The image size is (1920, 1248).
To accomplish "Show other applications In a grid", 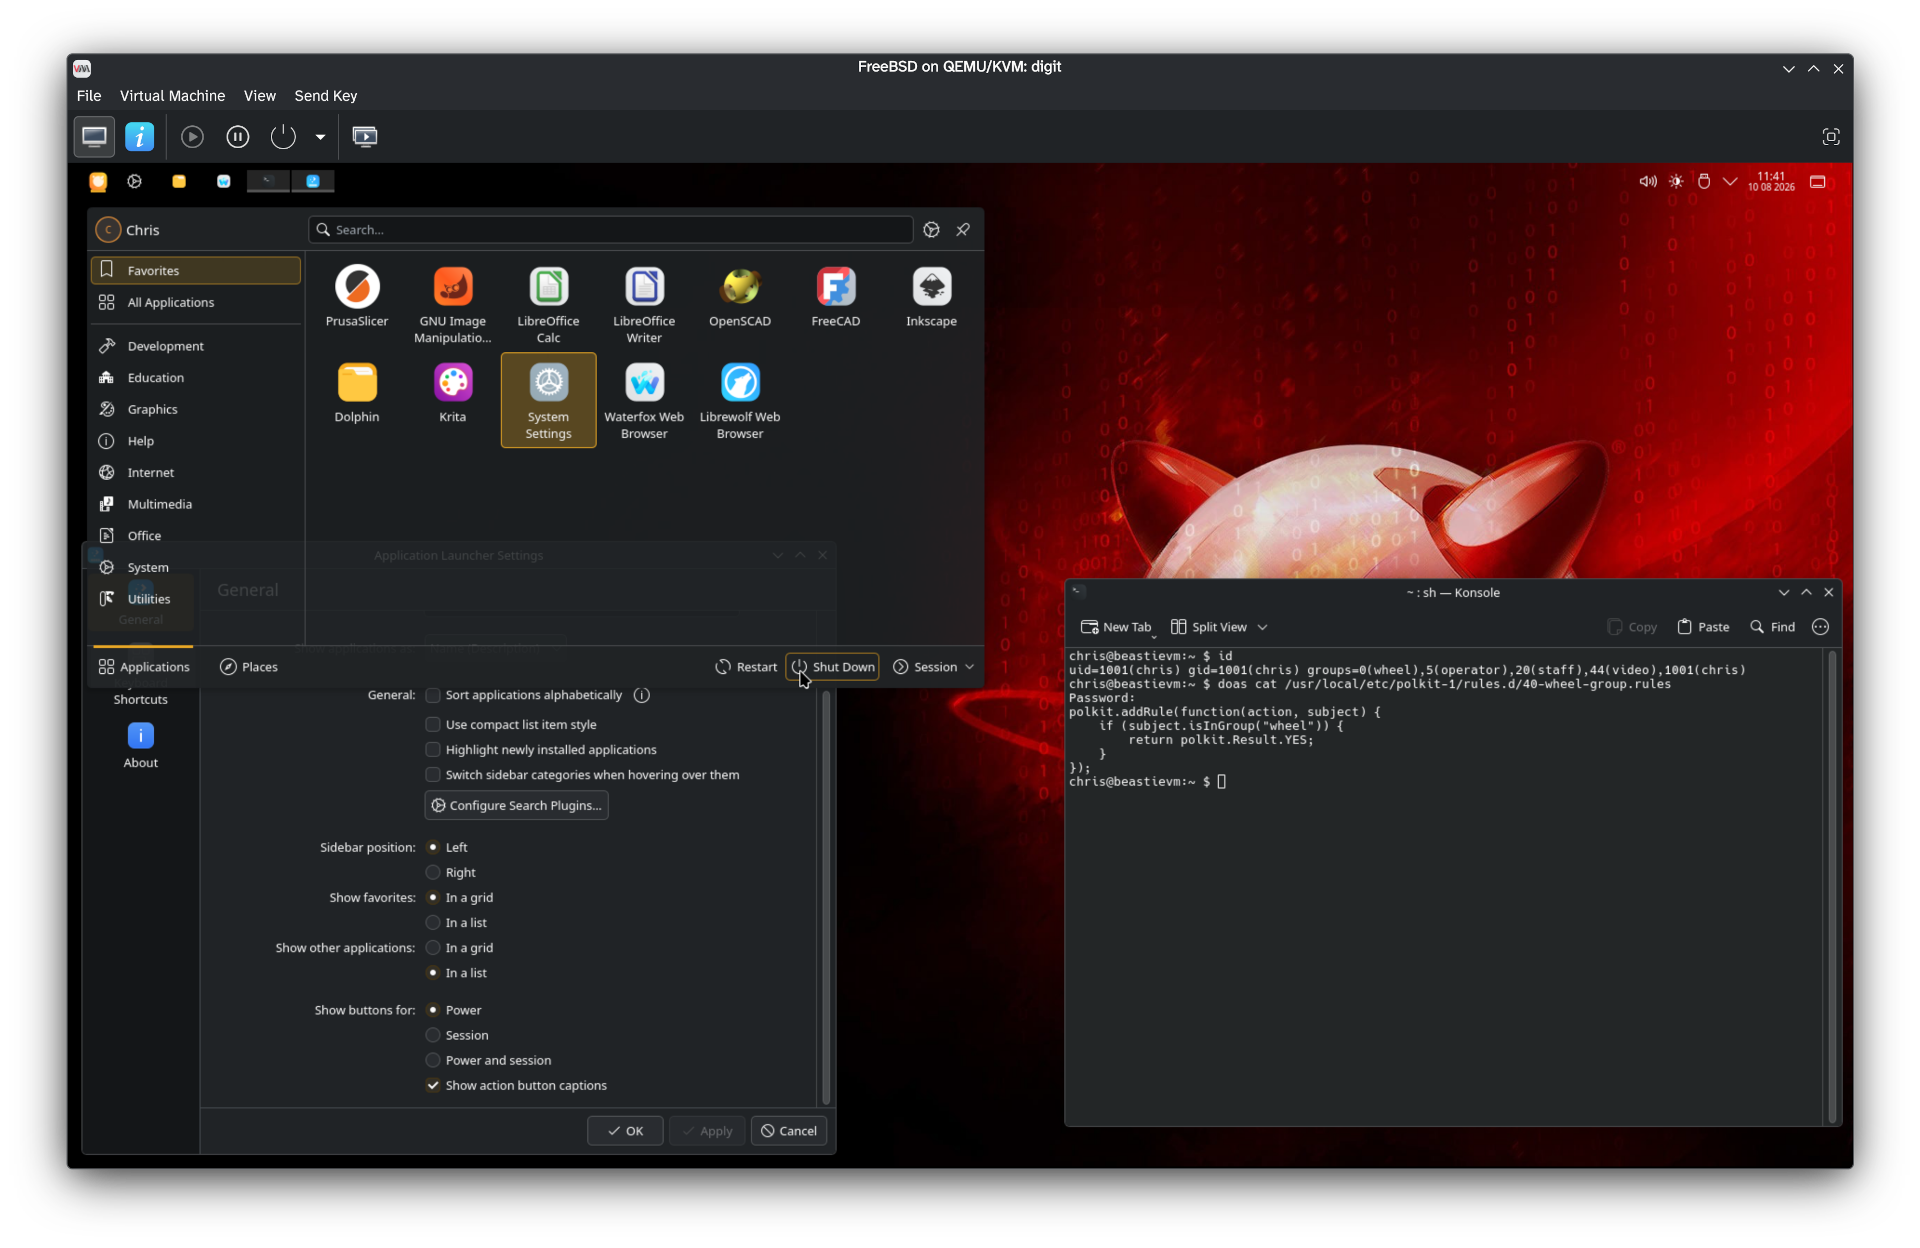I will coord(433,947).
